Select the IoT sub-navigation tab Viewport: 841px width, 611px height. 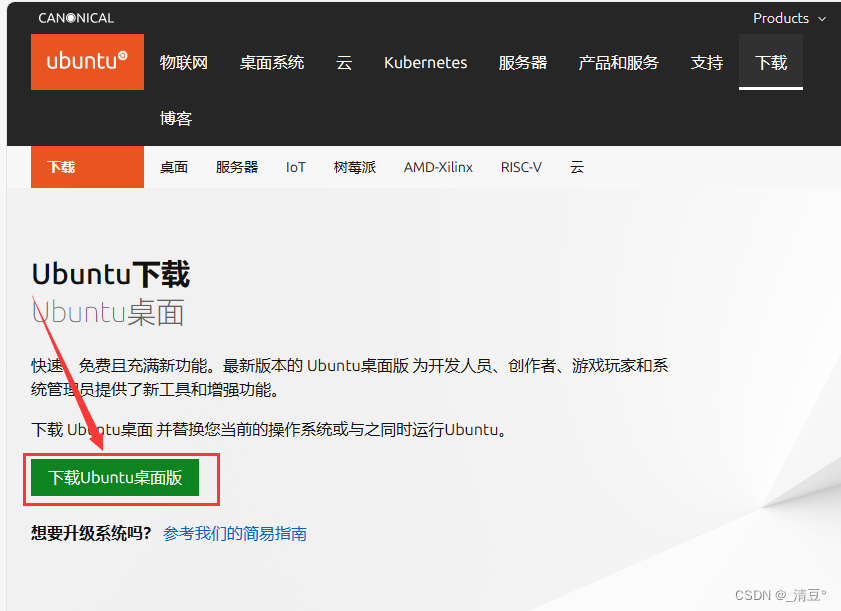tap(296, 167)
